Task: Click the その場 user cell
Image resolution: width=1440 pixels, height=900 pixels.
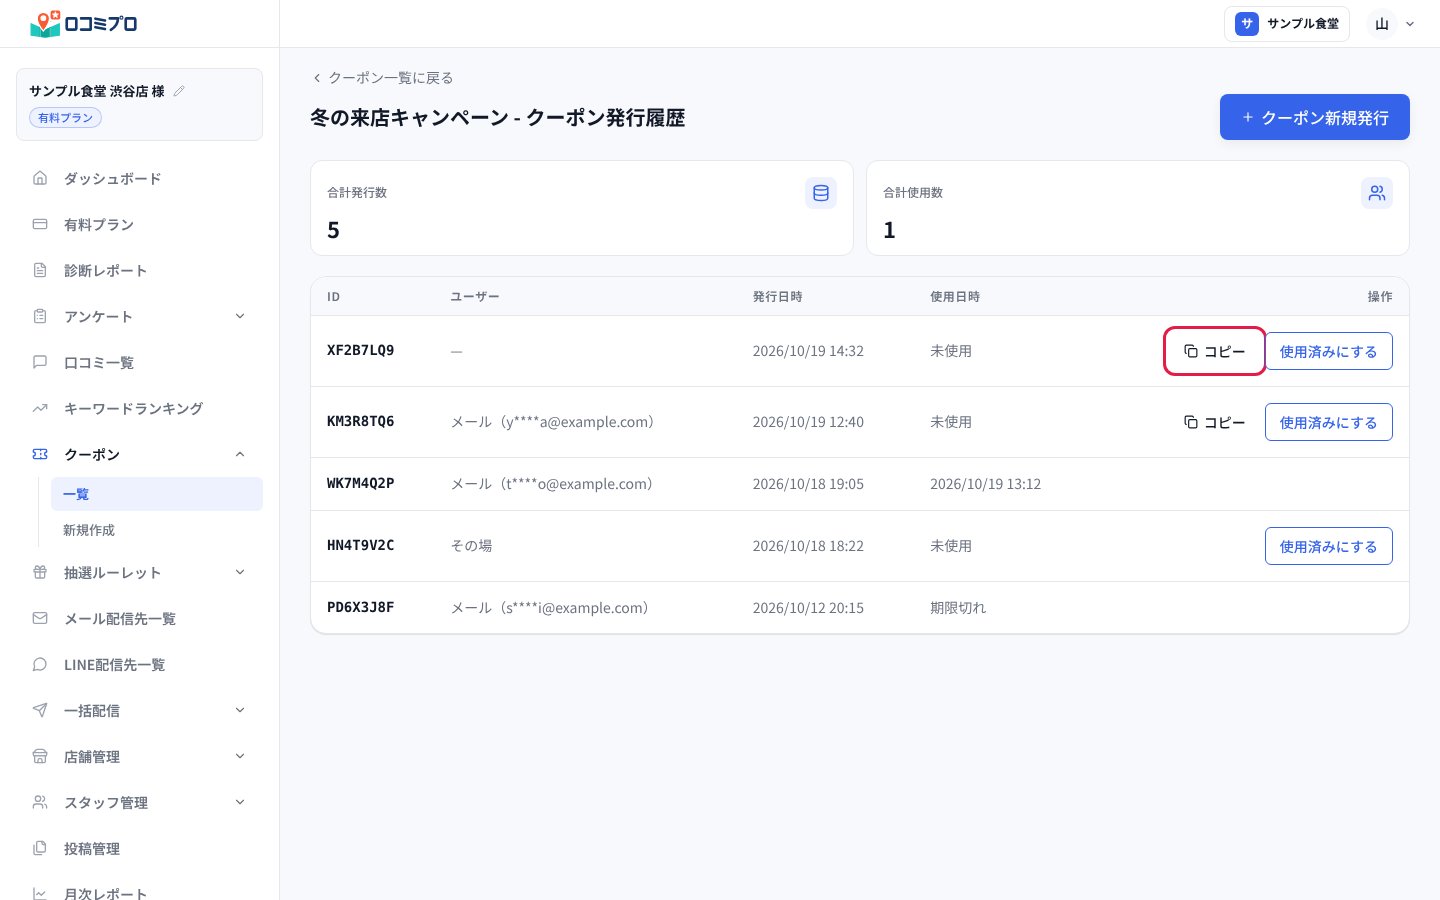Action: click(x=471, y=546)
